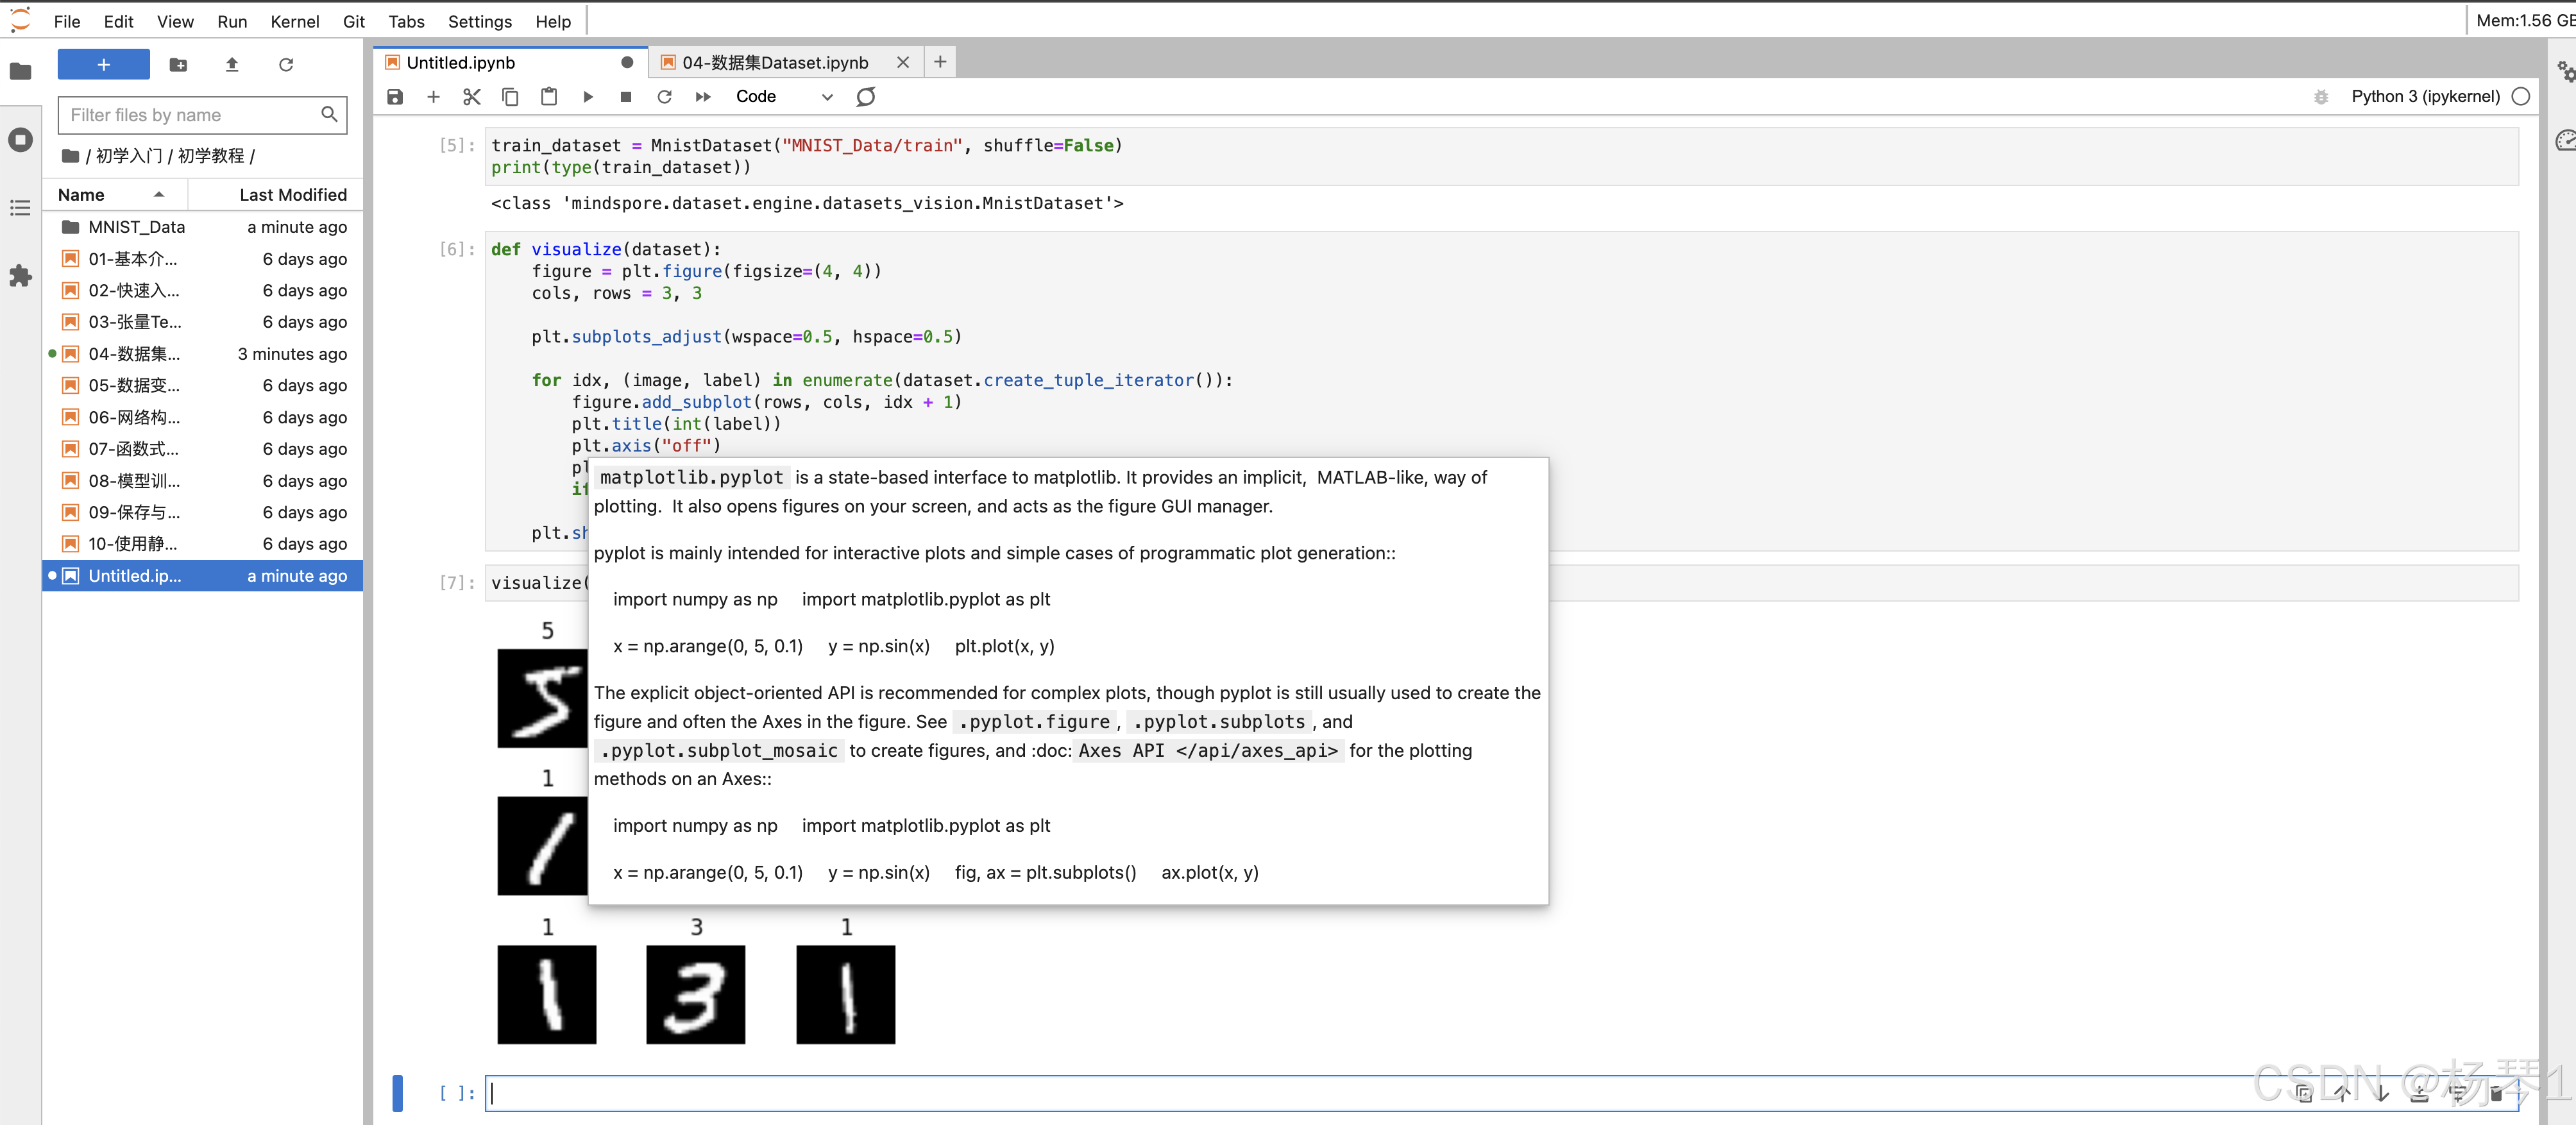The image size is (2576, 1125).
Task: Open the Edit menu
Action: point(118,21)
